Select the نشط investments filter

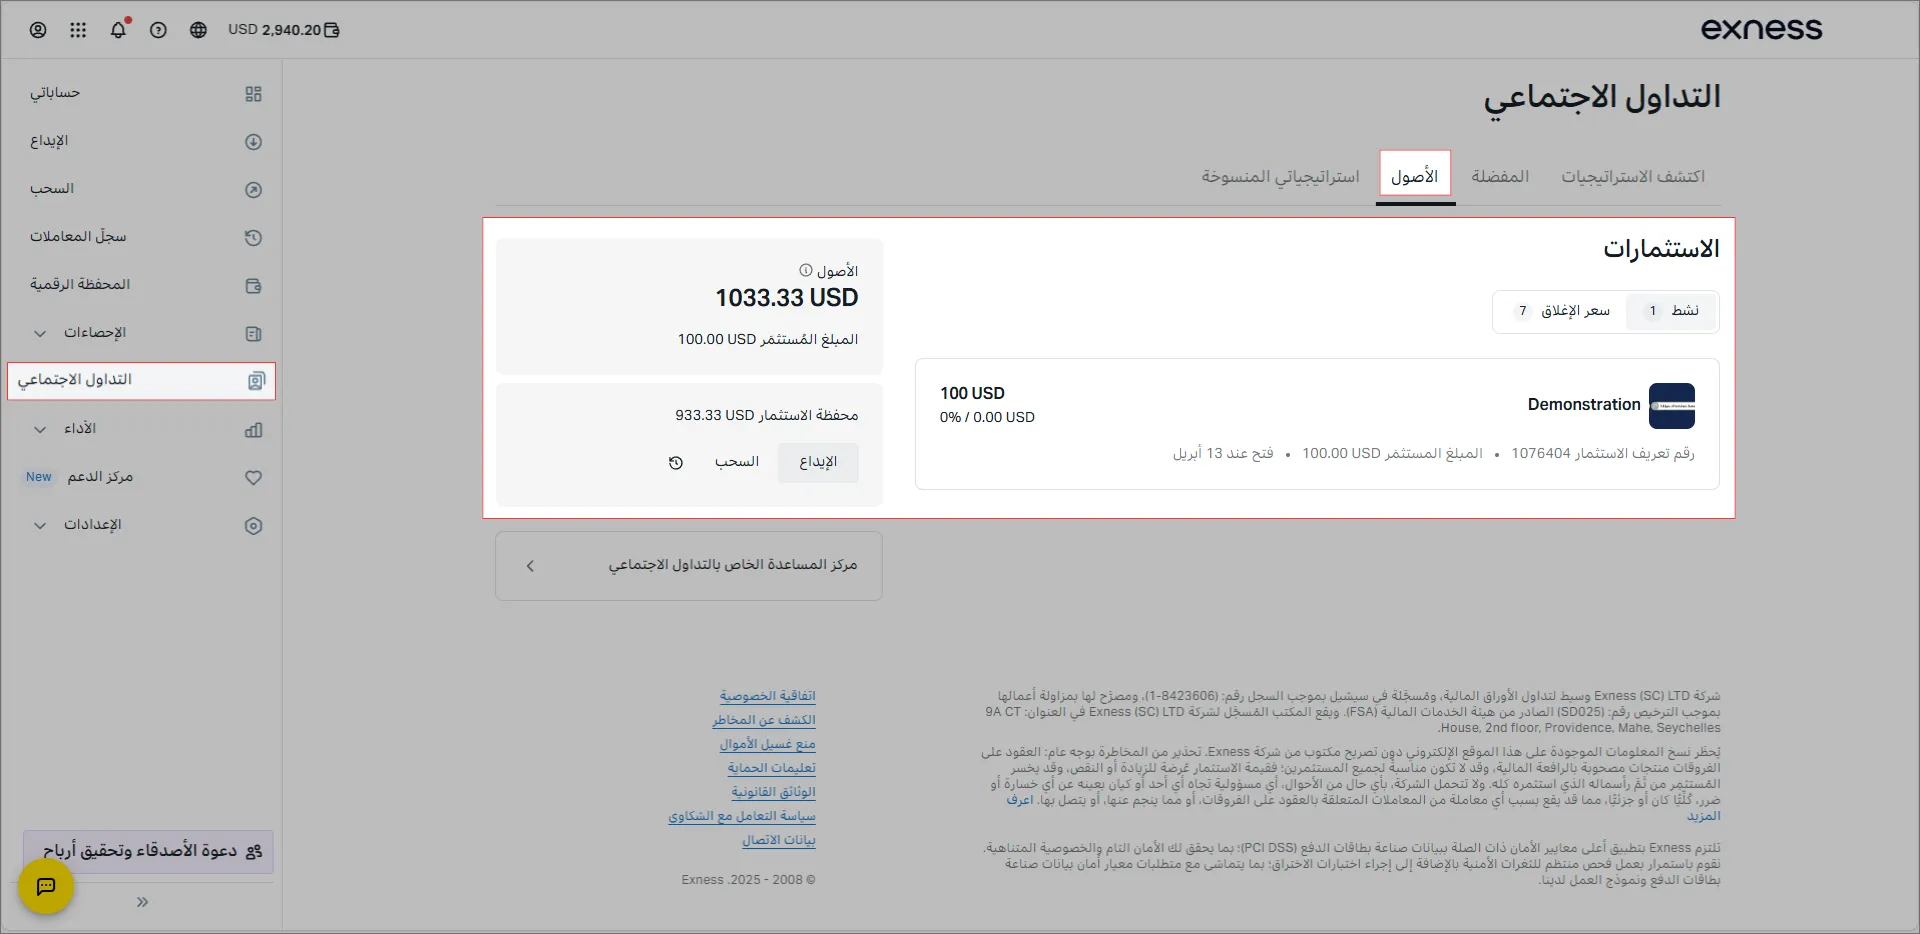coord(1672,311)
